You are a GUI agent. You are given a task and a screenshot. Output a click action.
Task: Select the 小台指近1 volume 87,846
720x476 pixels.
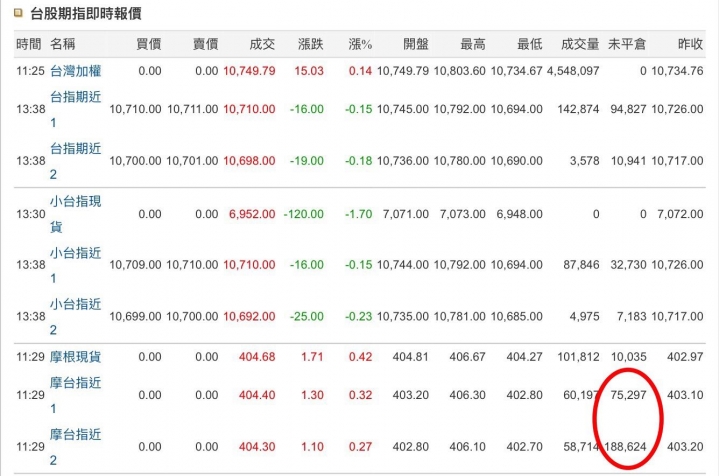pos(581,265)
